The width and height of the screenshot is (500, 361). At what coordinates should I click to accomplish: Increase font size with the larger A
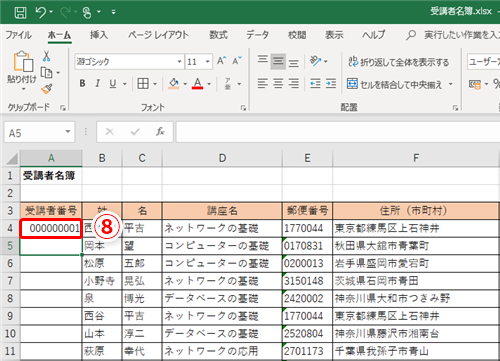(x=222, y=61)
